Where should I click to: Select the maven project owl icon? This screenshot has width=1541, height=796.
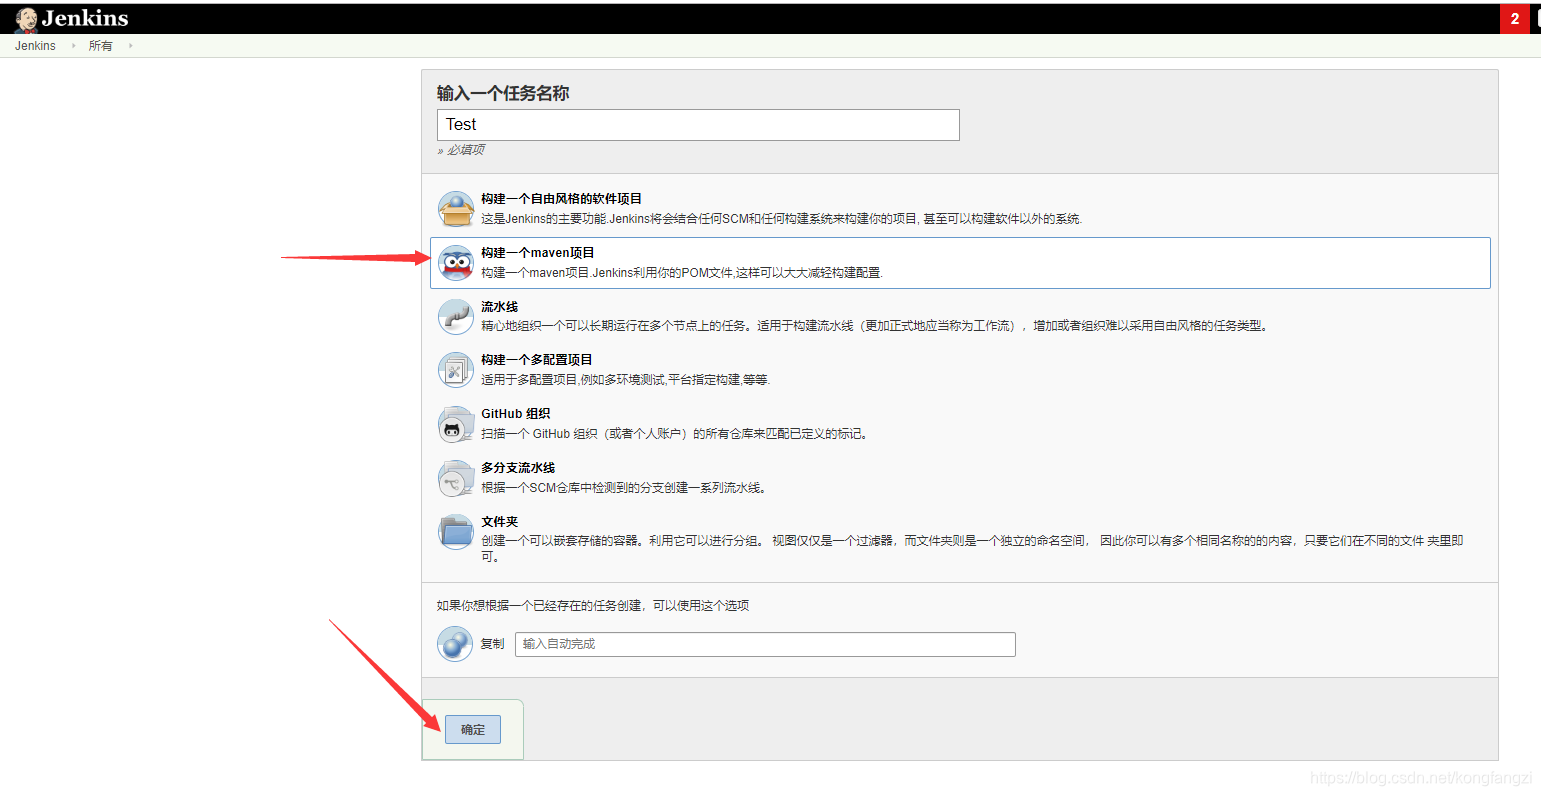[456, 263]
